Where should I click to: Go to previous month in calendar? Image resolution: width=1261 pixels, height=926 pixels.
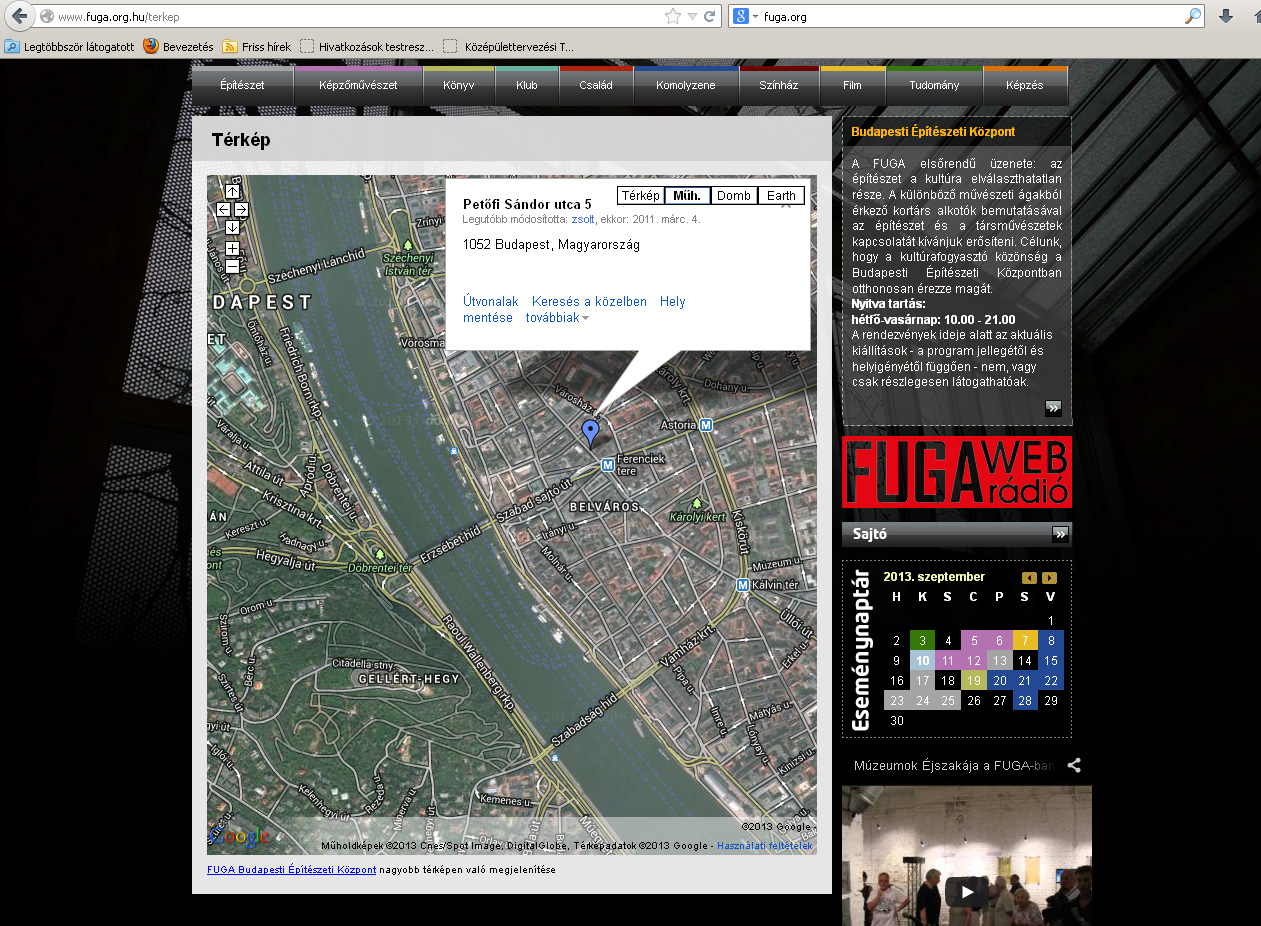coord(1029,578)
